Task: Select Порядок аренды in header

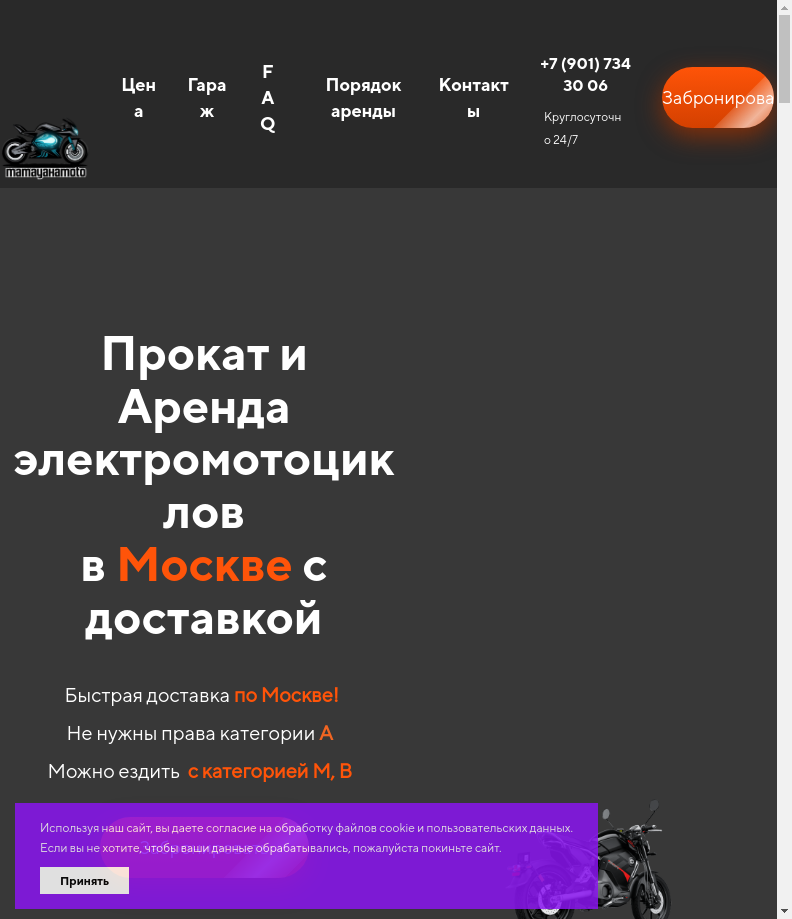Action: (363, 98)
